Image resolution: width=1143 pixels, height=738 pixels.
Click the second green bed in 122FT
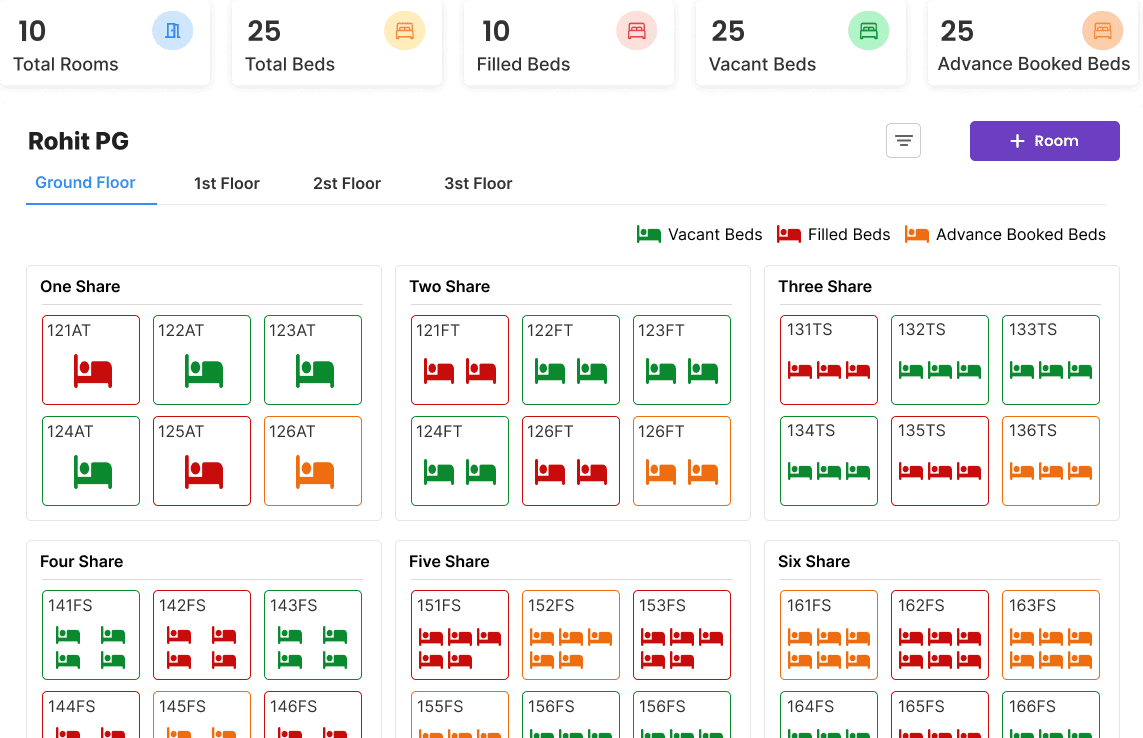coord(592,371)
